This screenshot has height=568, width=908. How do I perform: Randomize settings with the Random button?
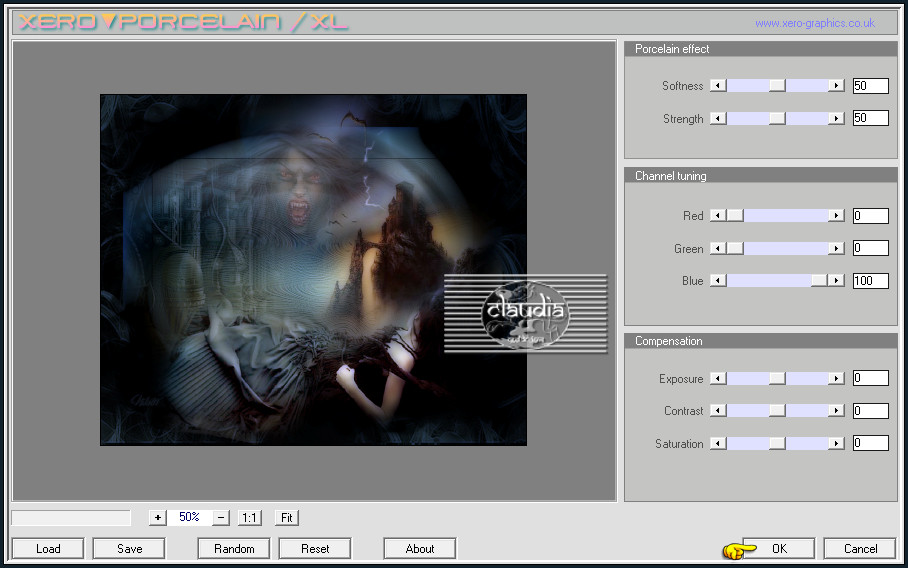(x=234, y=548)
